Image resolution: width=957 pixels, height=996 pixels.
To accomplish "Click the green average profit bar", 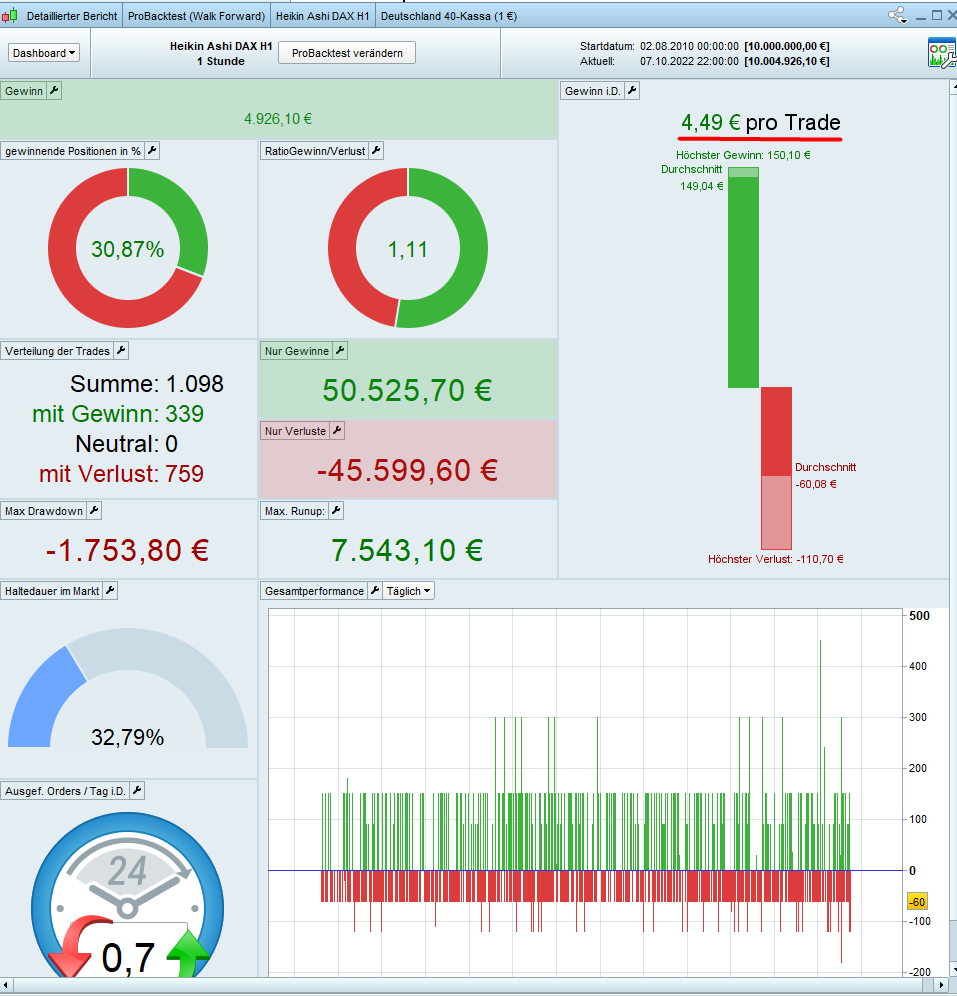I will (x=743, y=282).
